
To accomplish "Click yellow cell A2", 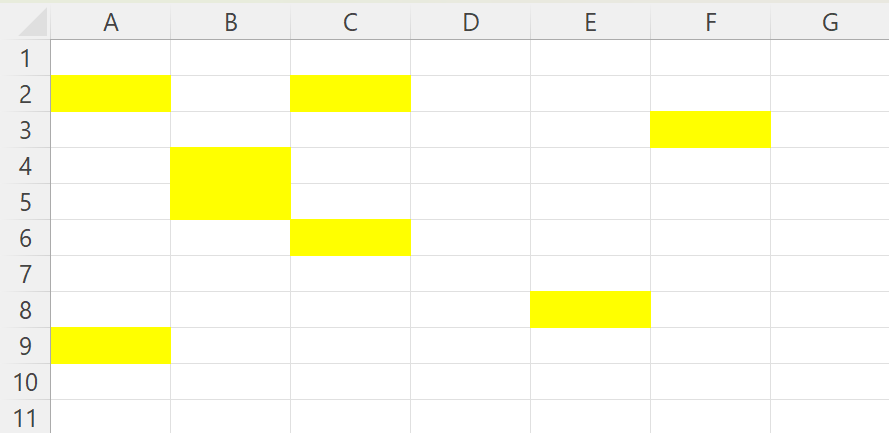I will [111, 94].
